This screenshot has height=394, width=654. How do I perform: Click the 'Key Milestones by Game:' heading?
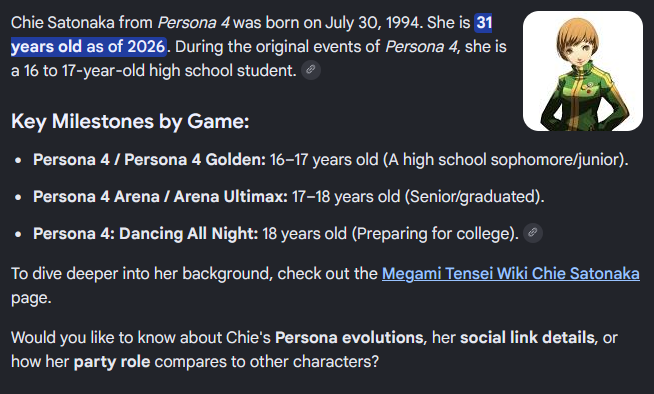tap(130, 122)
